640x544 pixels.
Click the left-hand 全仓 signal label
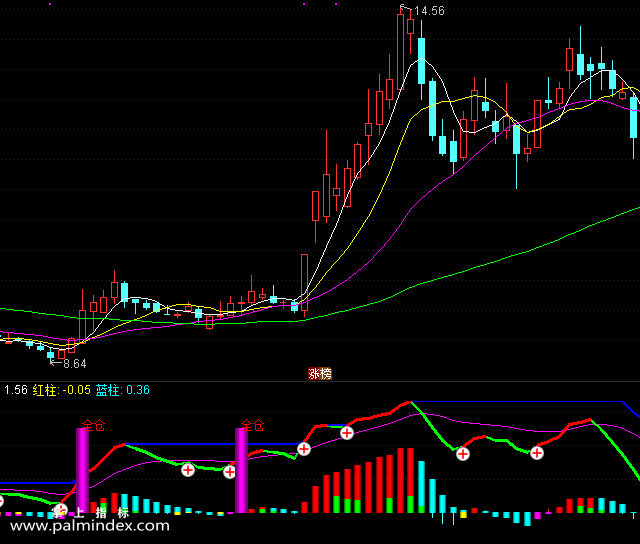tap(93, 426)
